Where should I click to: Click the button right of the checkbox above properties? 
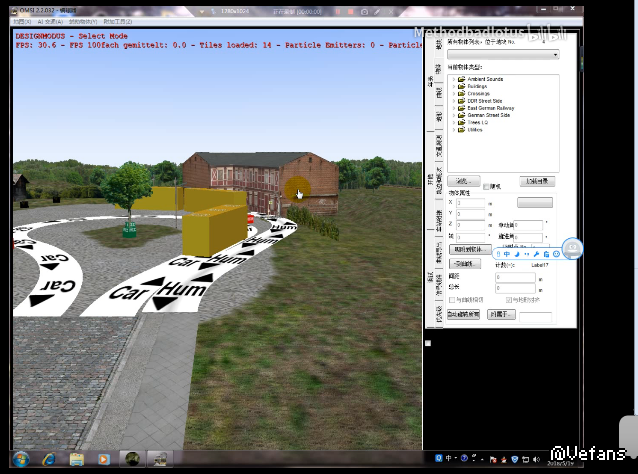(537, 182)
